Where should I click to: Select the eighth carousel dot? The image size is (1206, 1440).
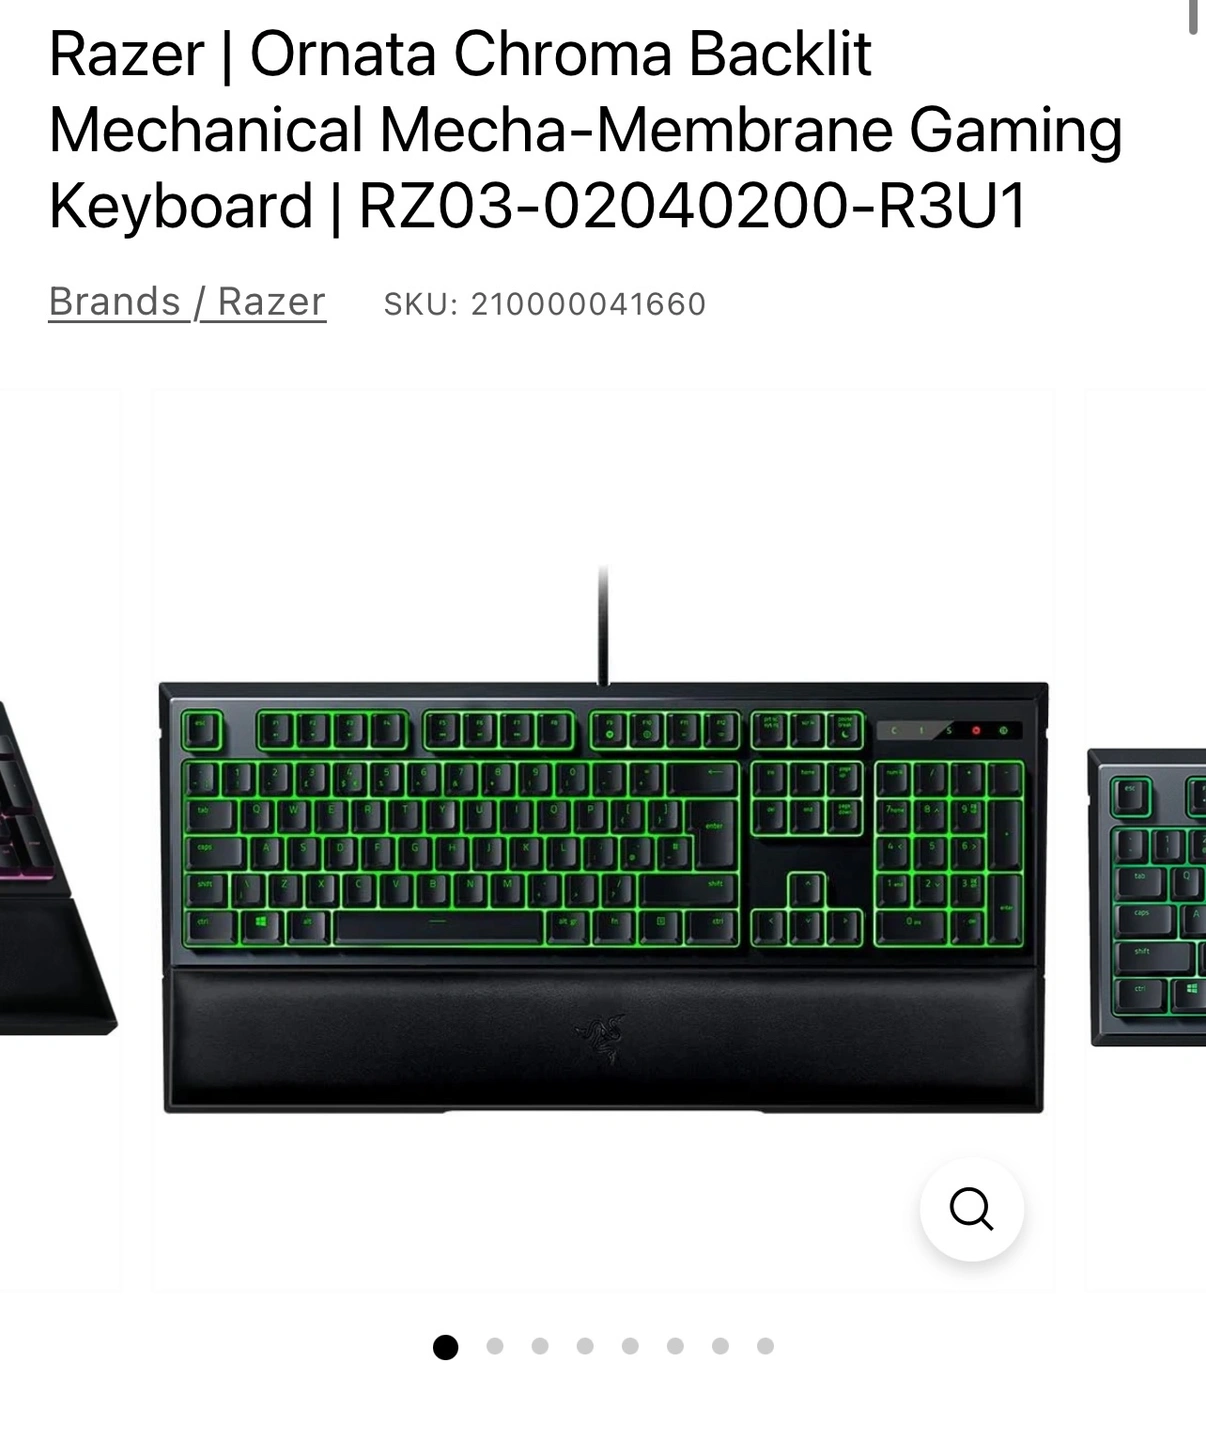click(x=765, y=1346)
